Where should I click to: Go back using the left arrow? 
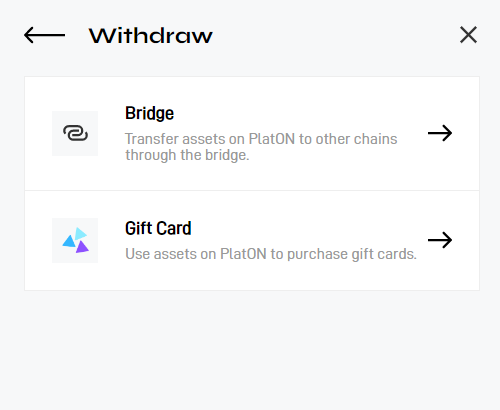click(x=44, y=35)
